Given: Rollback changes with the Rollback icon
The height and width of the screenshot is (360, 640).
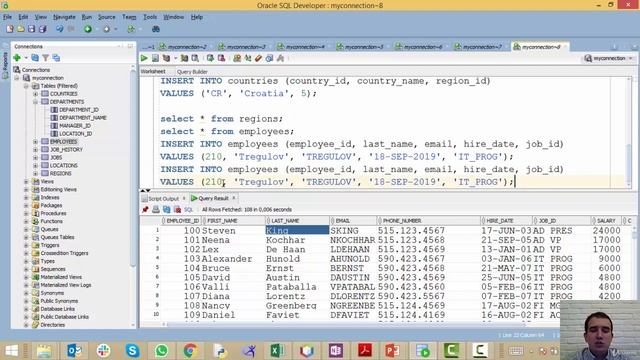Looking at the screenshot, I should (x=221, y=58).
